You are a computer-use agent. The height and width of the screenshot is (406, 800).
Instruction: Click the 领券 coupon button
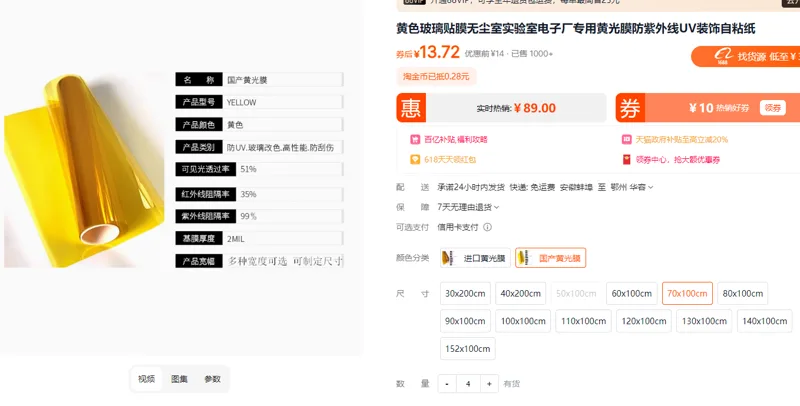(772, 108)
